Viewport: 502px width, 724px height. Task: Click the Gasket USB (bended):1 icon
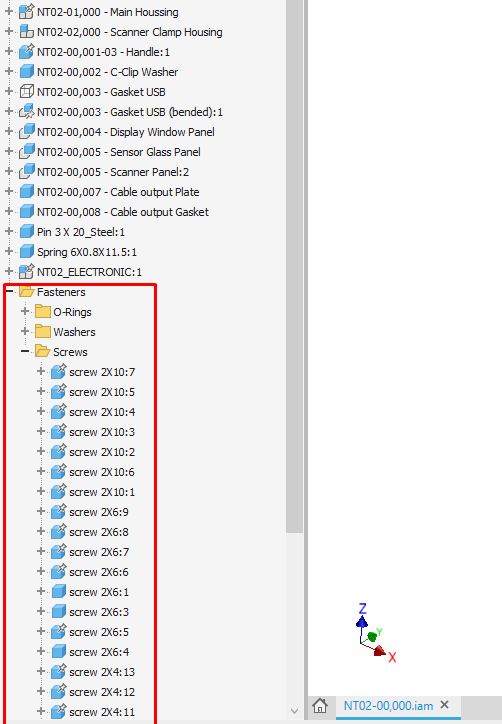coord(27,112)
